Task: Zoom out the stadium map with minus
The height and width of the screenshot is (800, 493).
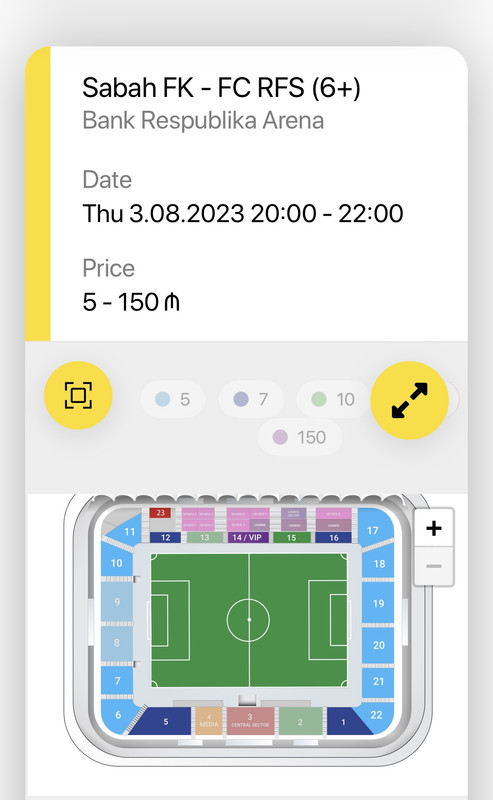Action: point(434,566)
